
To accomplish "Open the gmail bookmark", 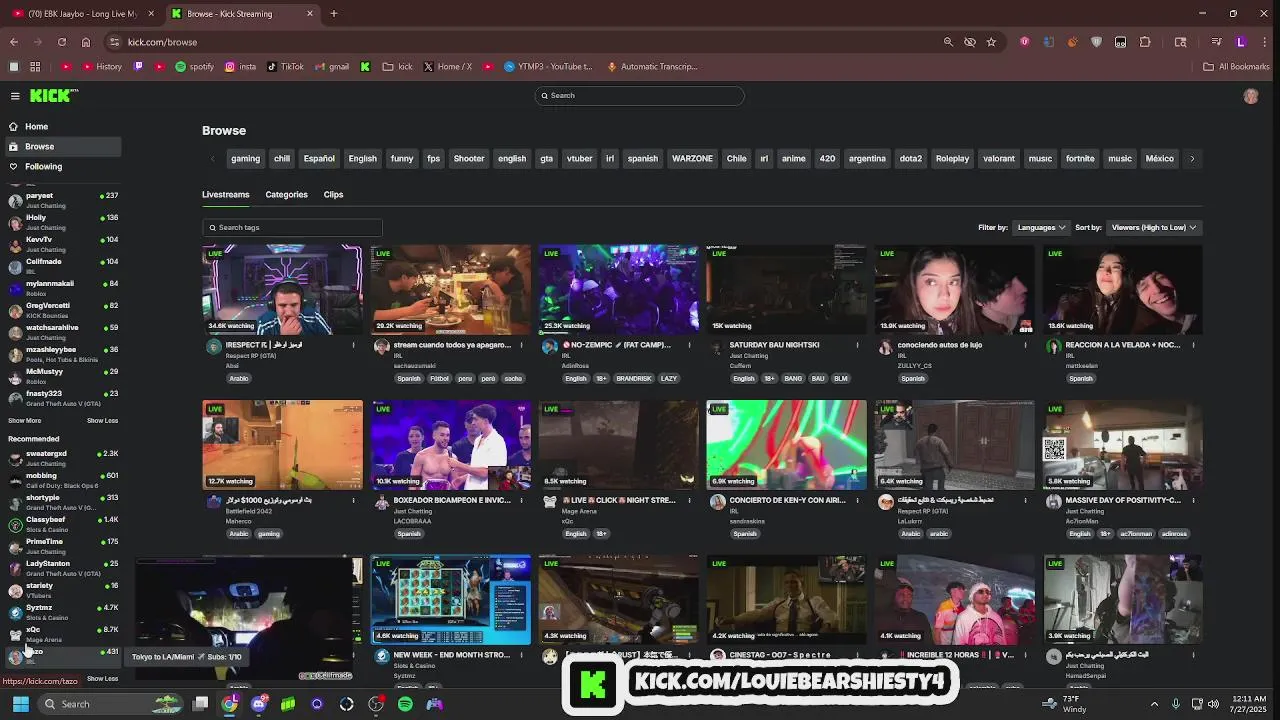I will pos(332,67).
